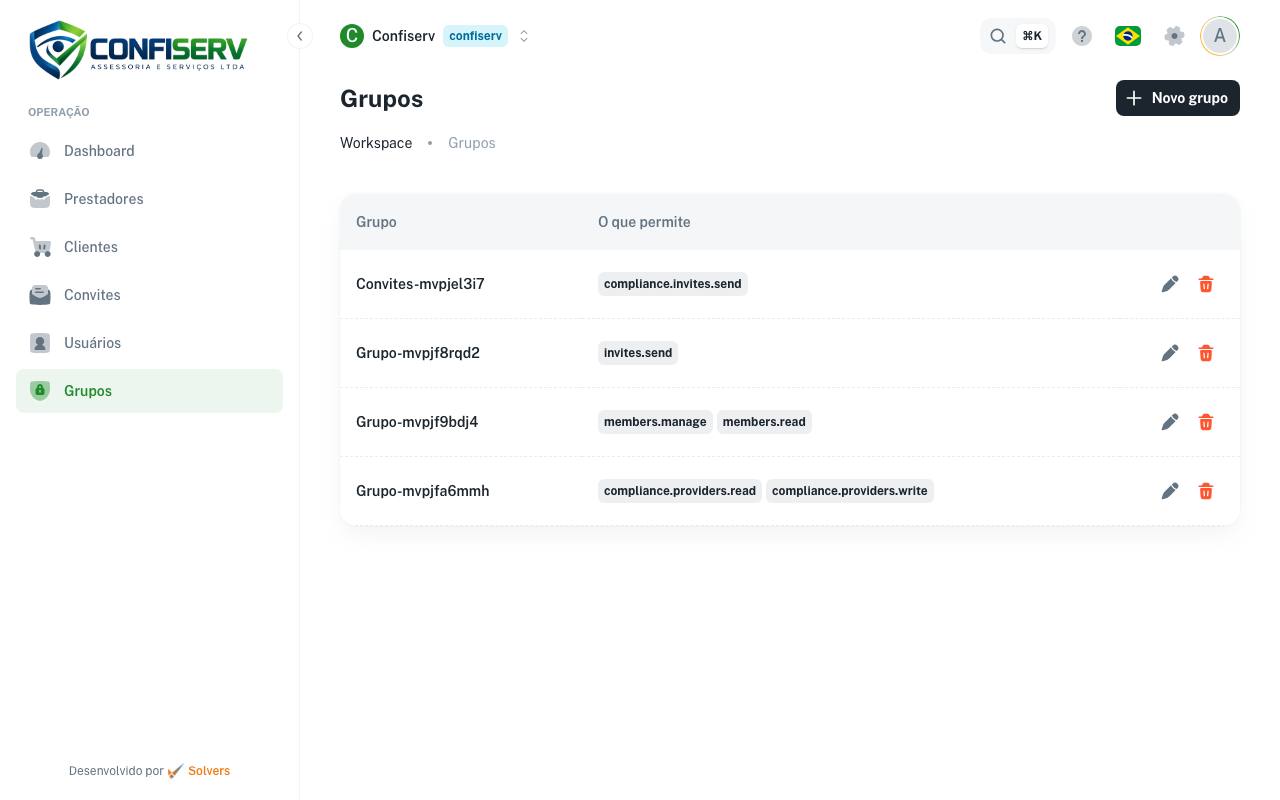Edit the Grupo-mvpjf9bdj4 group with pencil icon

(x=1170, y=422)
